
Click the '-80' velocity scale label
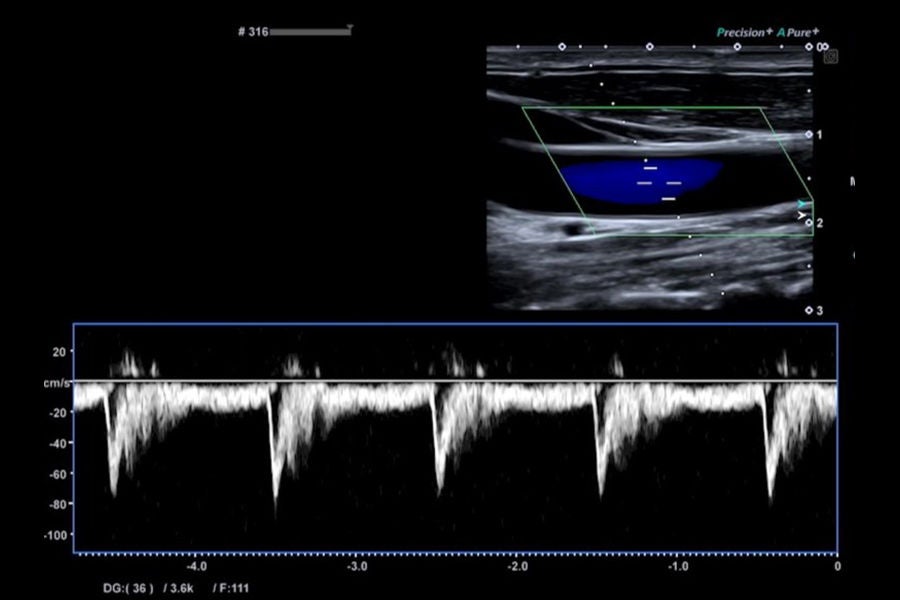point(58,504)
